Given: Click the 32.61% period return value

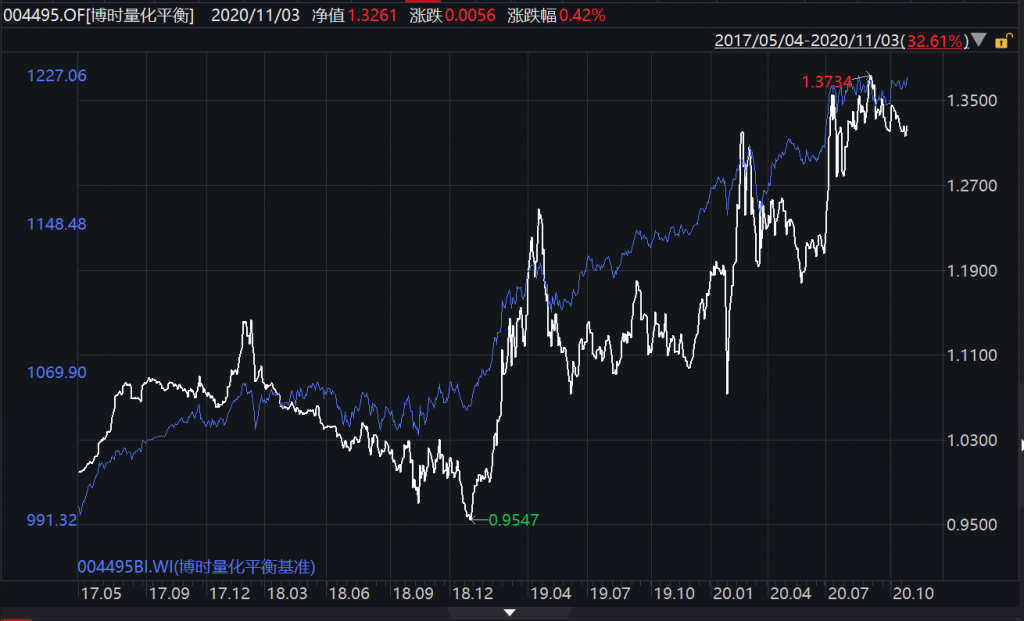Looking at the screenshot, I should click(x=935, y=41).
